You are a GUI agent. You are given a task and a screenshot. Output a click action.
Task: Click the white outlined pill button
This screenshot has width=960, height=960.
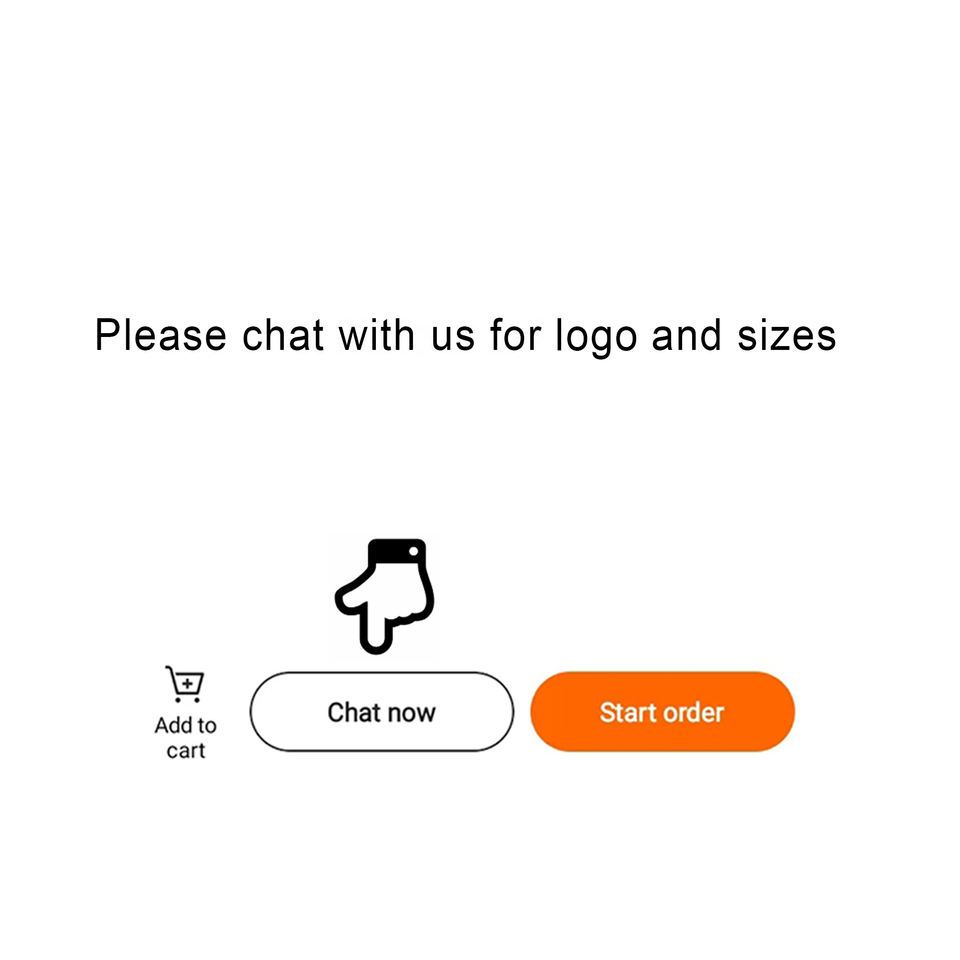click(x=381, y=711)
